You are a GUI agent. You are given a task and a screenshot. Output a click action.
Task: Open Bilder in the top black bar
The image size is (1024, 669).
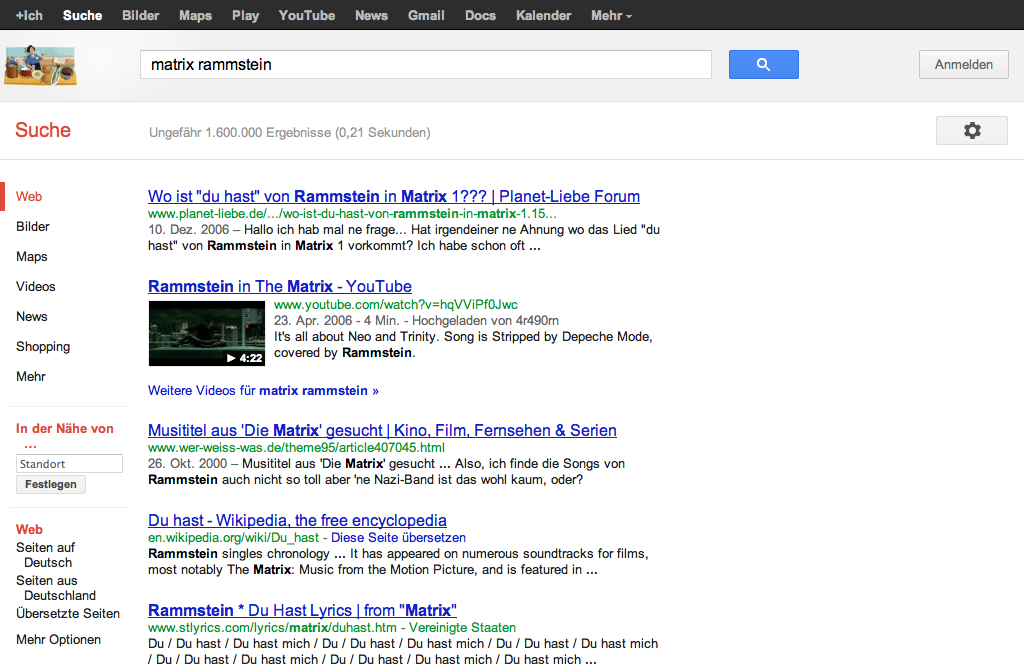click(x=140, y=15)
